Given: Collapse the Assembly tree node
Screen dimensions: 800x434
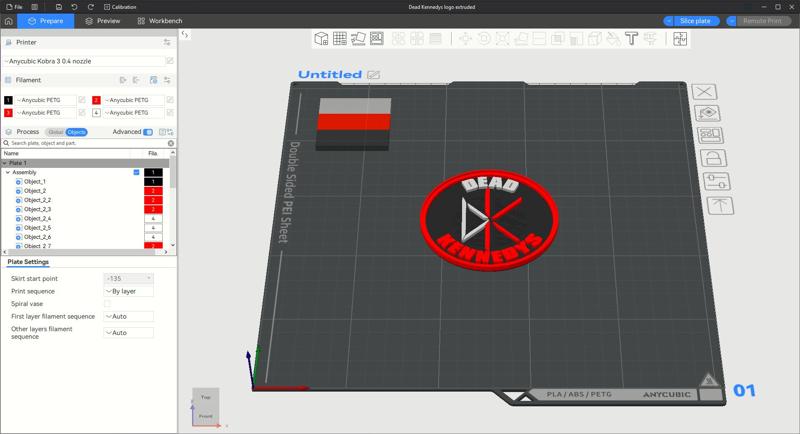Looking at the screenshot, I should click(8, 172).
